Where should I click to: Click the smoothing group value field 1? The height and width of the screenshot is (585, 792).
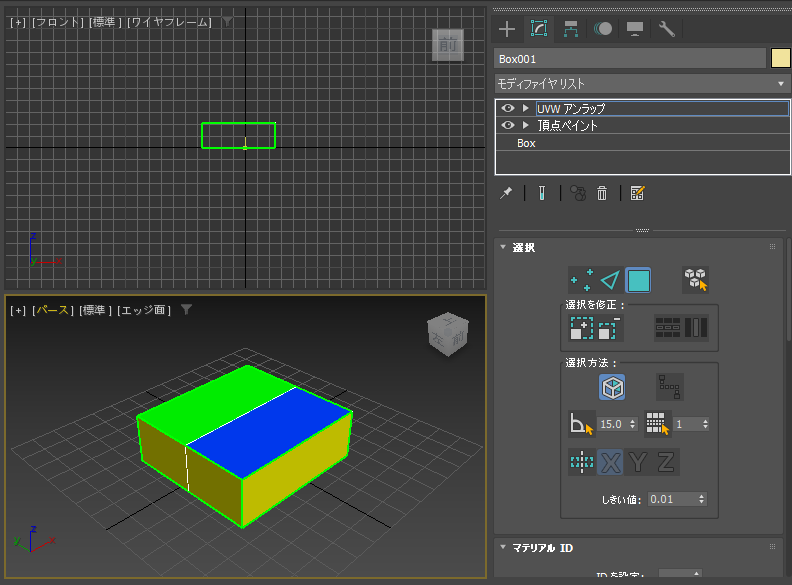(x=687, y=424)
